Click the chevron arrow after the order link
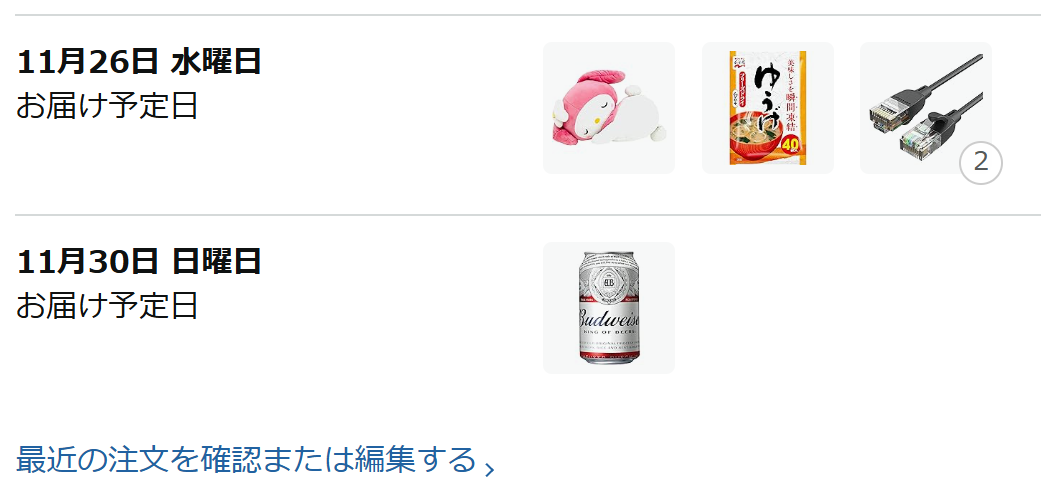Viewport: 1041px width, 500px height. pyautogui.click(x=489, y=469)
